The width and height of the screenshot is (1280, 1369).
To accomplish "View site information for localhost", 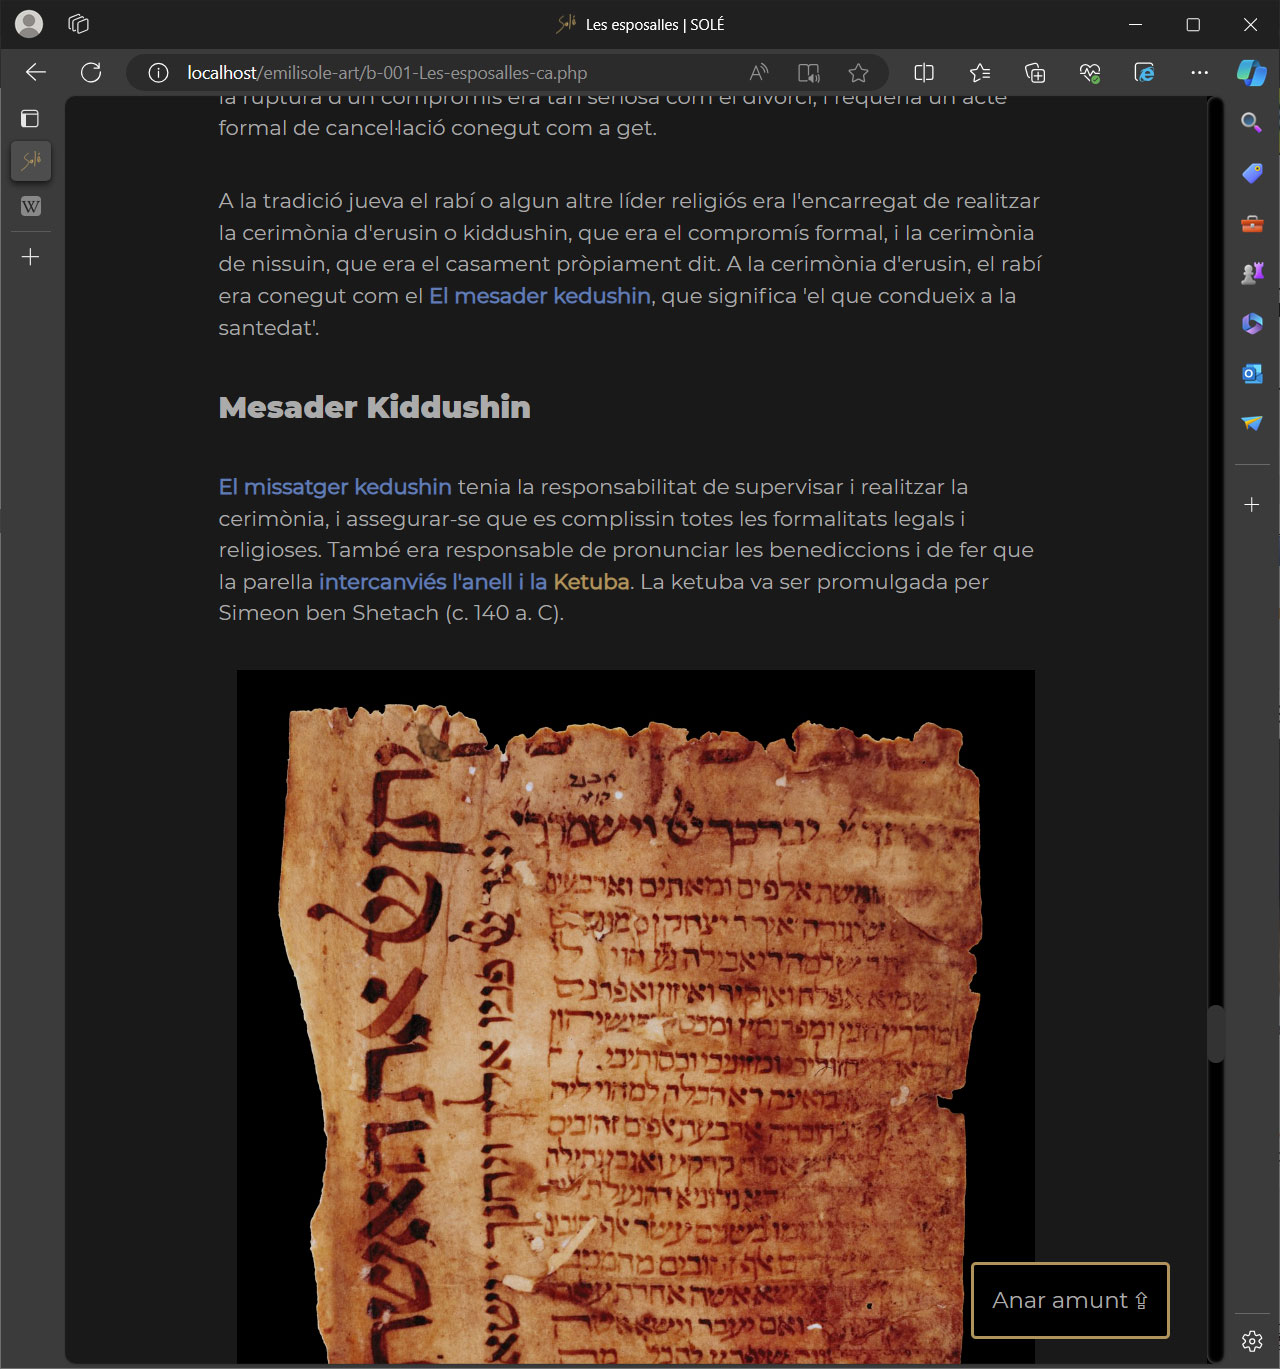I will point(158,72).
